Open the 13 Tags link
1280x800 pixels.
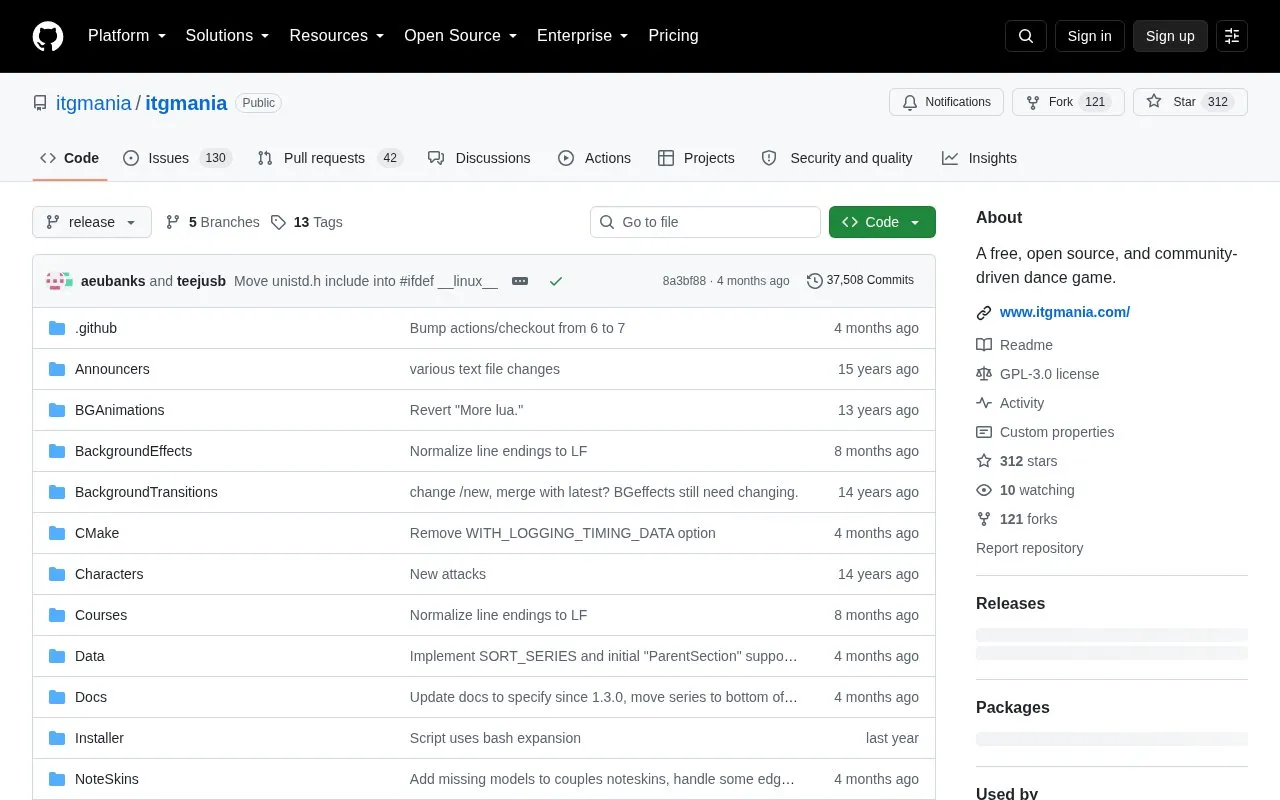pyautogui.click(x=306, y=222)
